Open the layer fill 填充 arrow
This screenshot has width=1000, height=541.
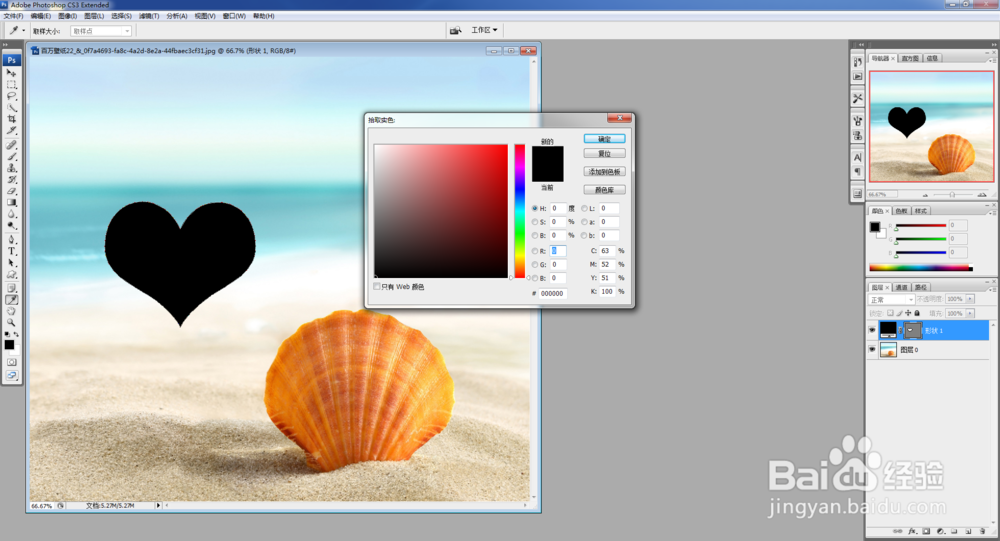(x=970, y=313)
